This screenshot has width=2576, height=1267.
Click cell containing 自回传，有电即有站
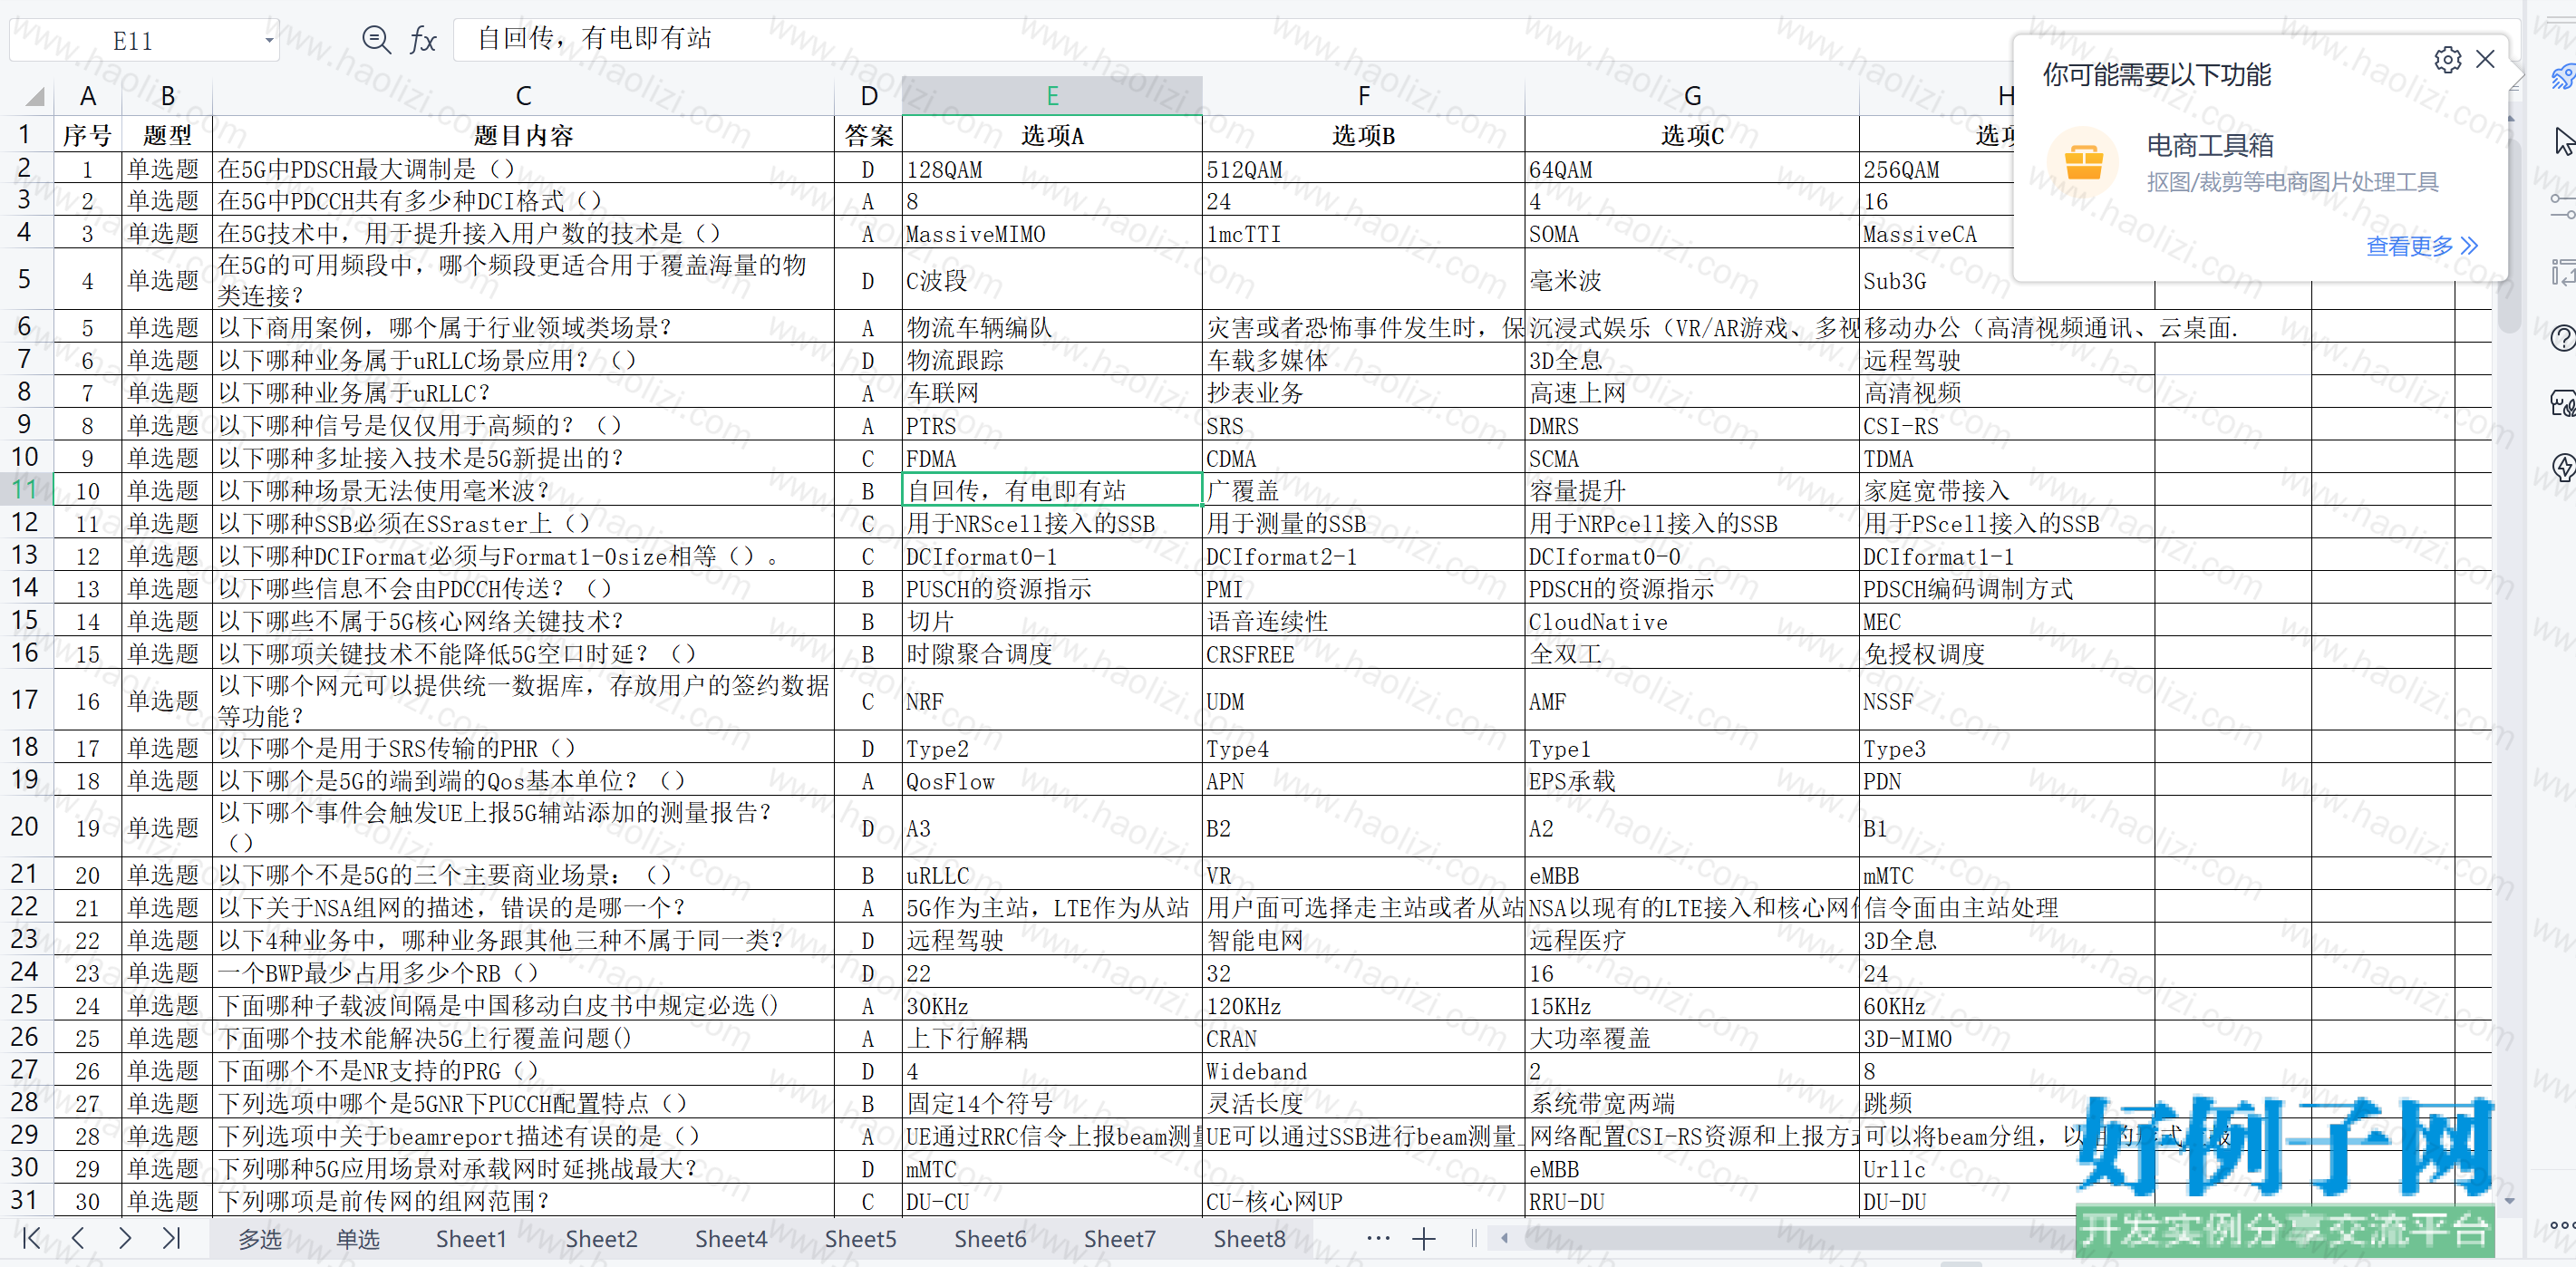tap(1052, 490)
